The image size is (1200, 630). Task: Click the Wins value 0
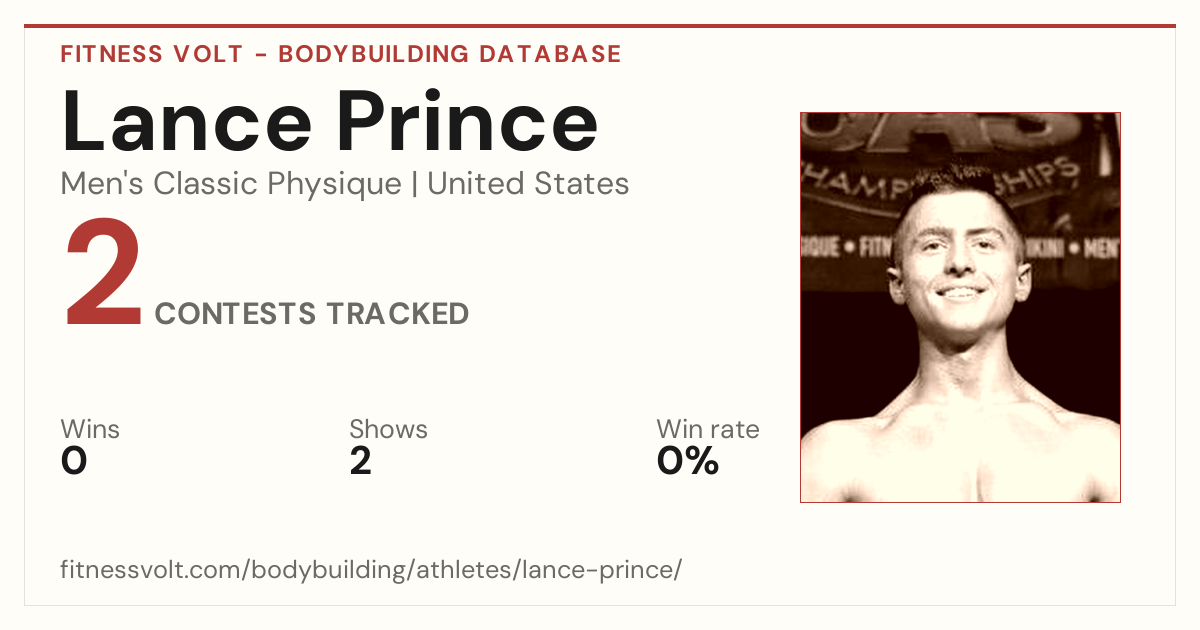[74, 461]
